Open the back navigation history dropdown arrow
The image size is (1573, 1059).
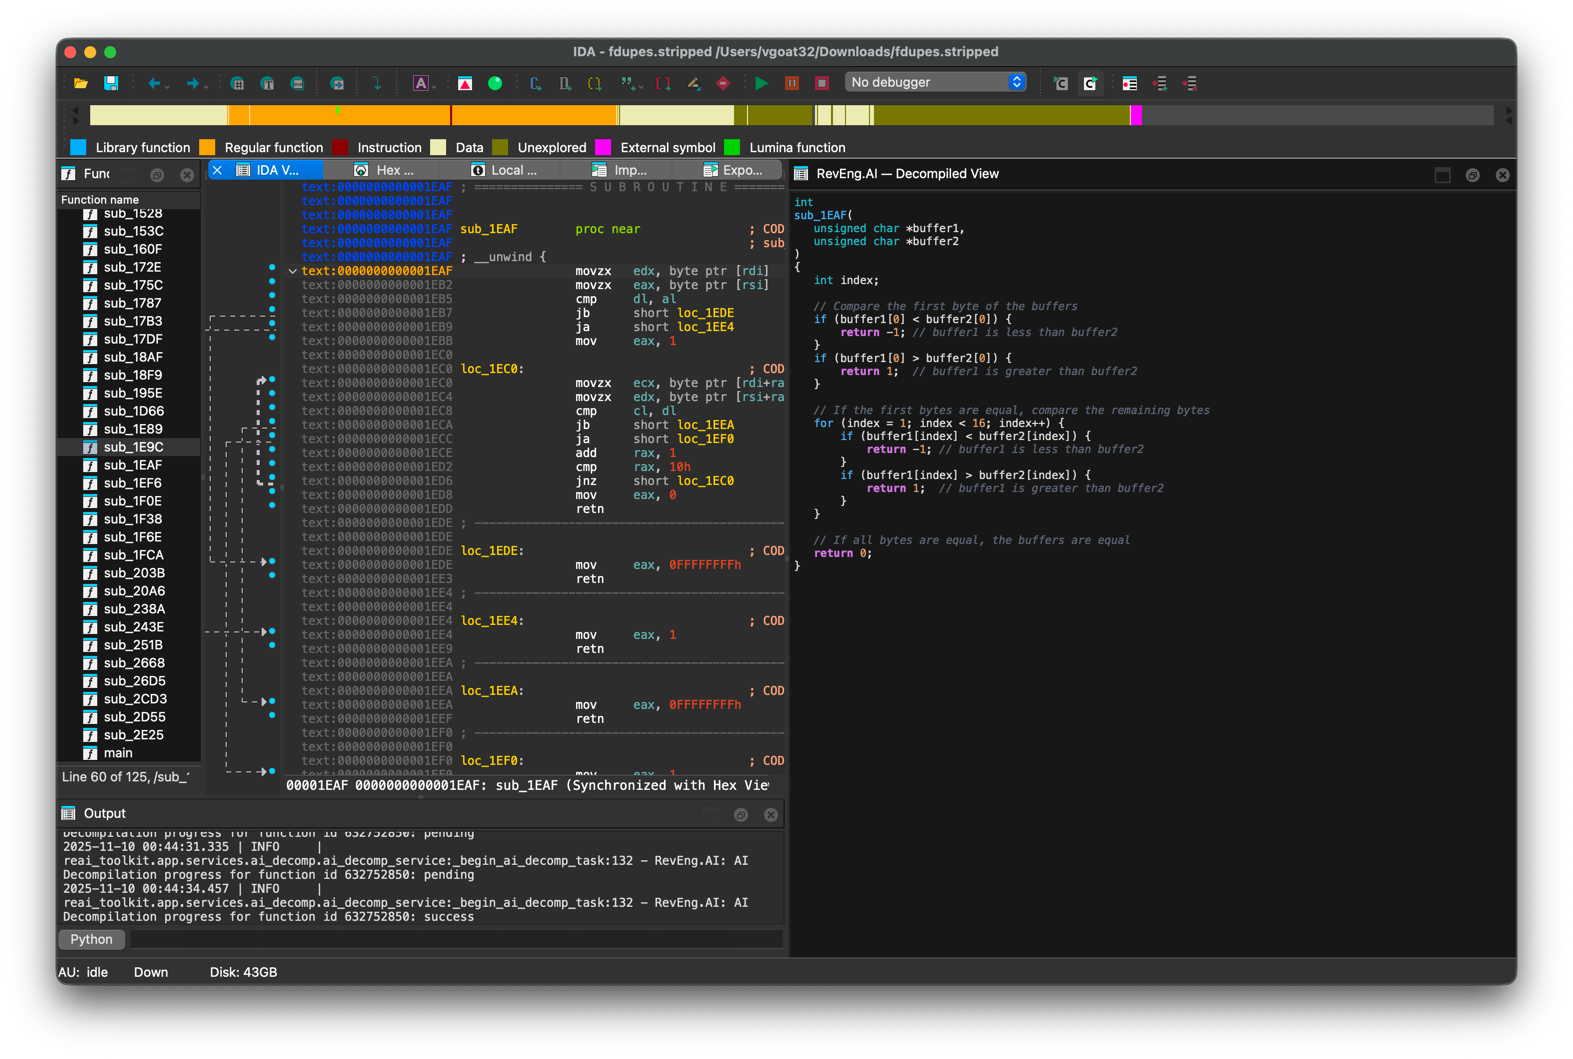point(167,85)
